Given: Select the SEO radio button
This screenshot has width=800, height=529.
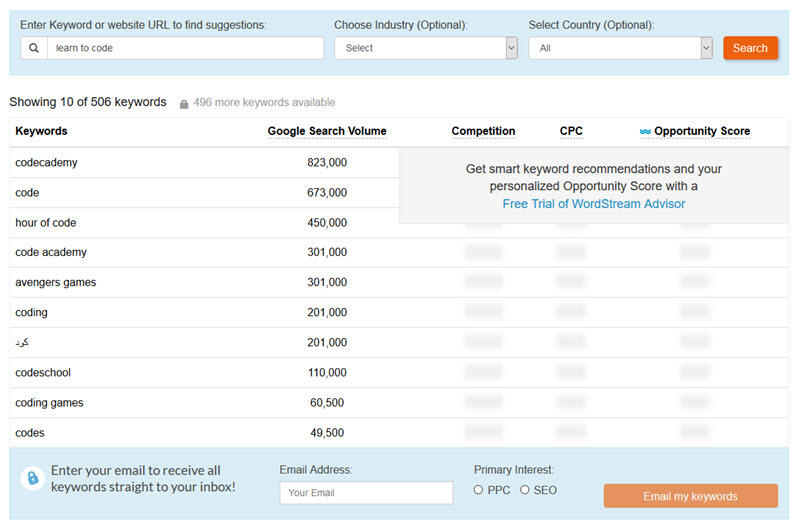Looking at the screenshot, I should click(524, 490).
